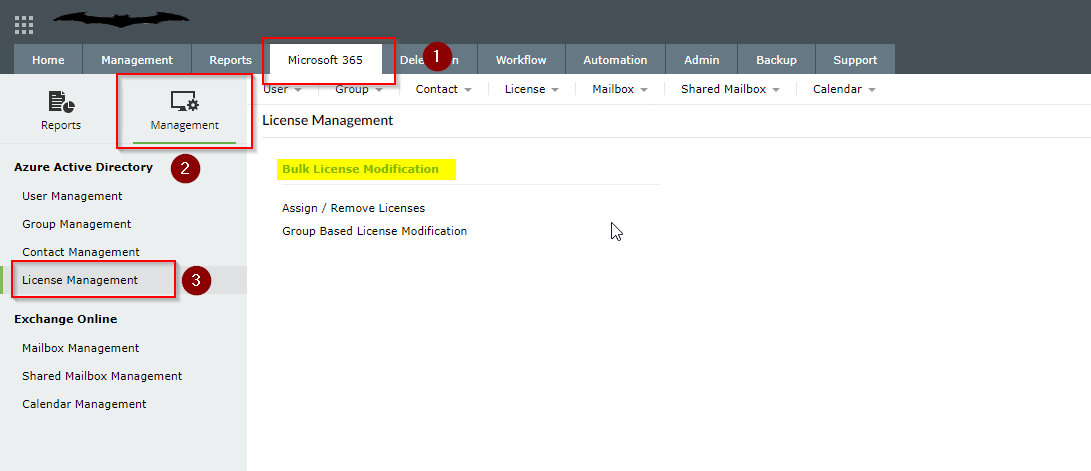
Task: Switch to the Microsoft 365 tab
Action: (325, 60)
